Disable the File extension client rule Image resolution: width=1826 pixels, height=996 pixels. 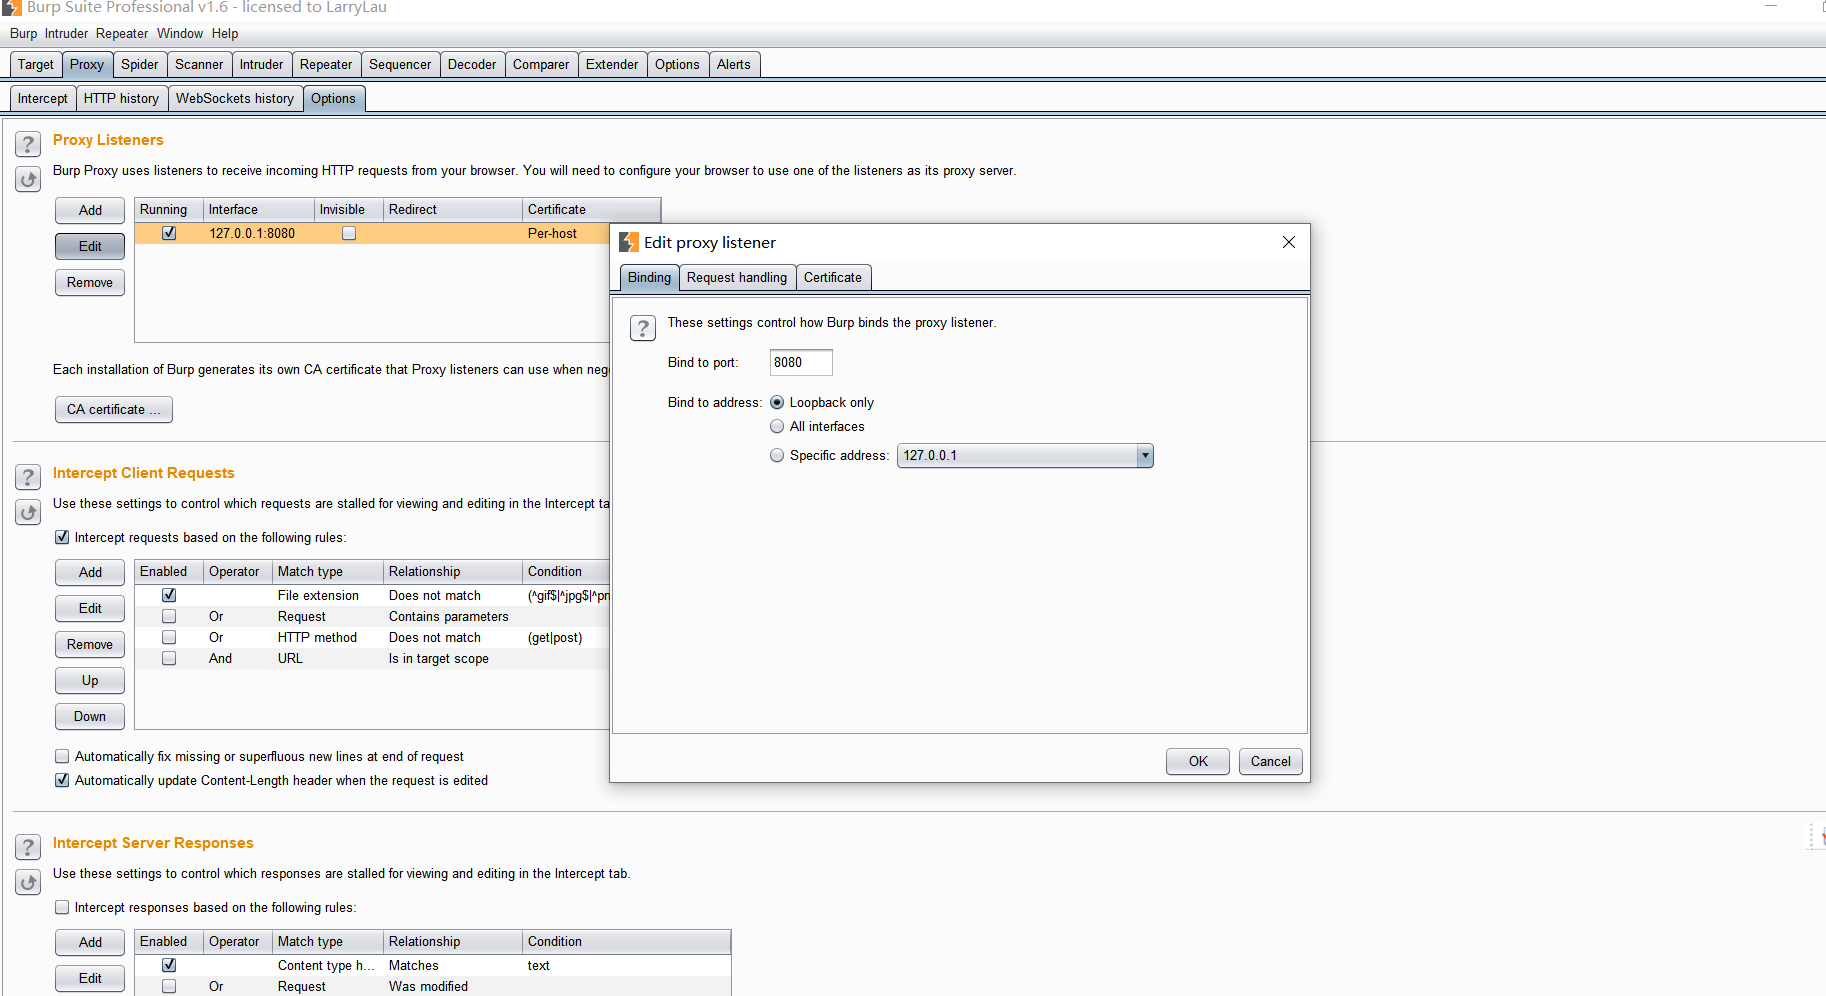click(169, 595)
